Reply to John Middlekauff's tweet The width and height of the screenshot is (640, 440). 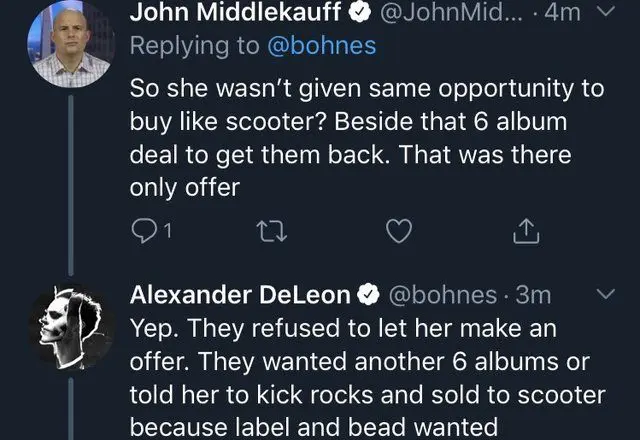[x=146, y=233]
